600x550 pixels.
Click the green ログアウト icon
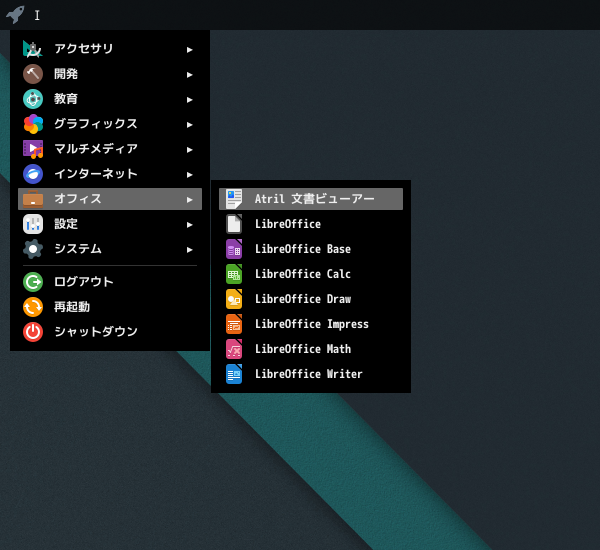tap(33, 282)
